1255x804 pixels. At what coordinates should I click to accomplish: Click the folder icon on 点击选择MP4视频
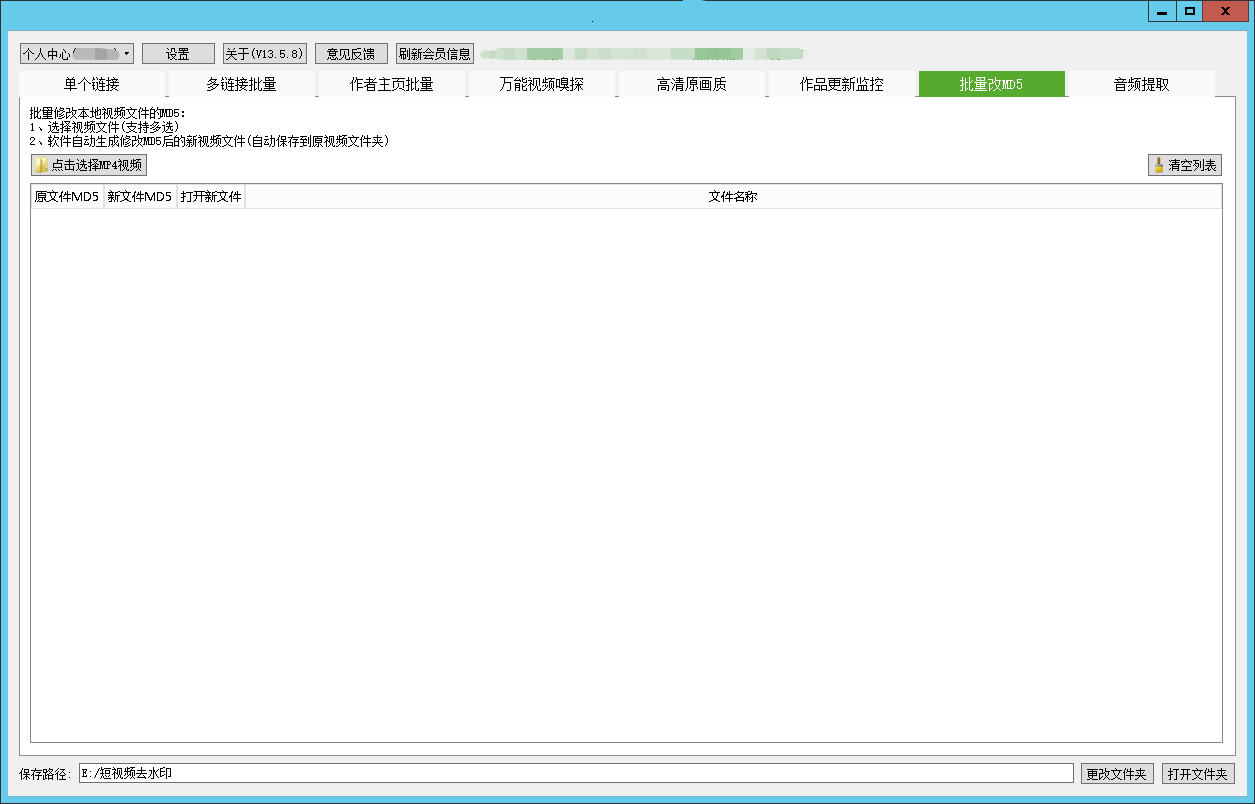coord(41,166)
